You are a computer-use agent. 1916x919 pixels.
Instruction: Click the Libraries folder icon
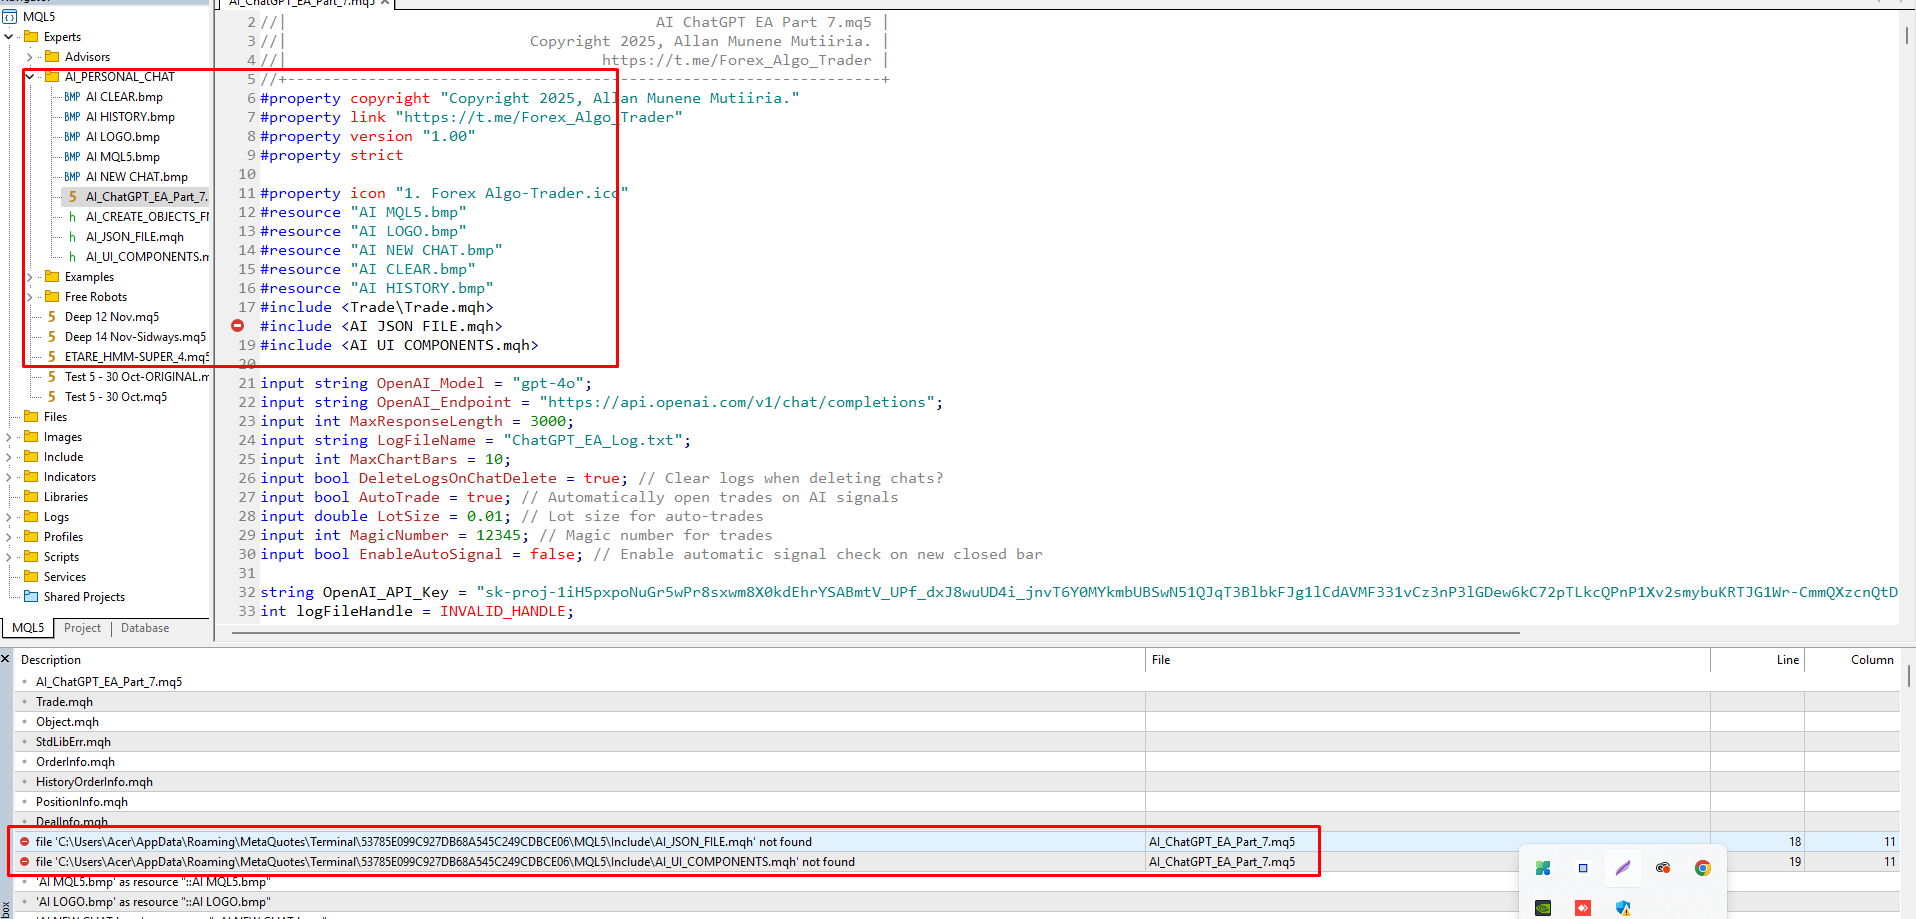pos(31,496)
